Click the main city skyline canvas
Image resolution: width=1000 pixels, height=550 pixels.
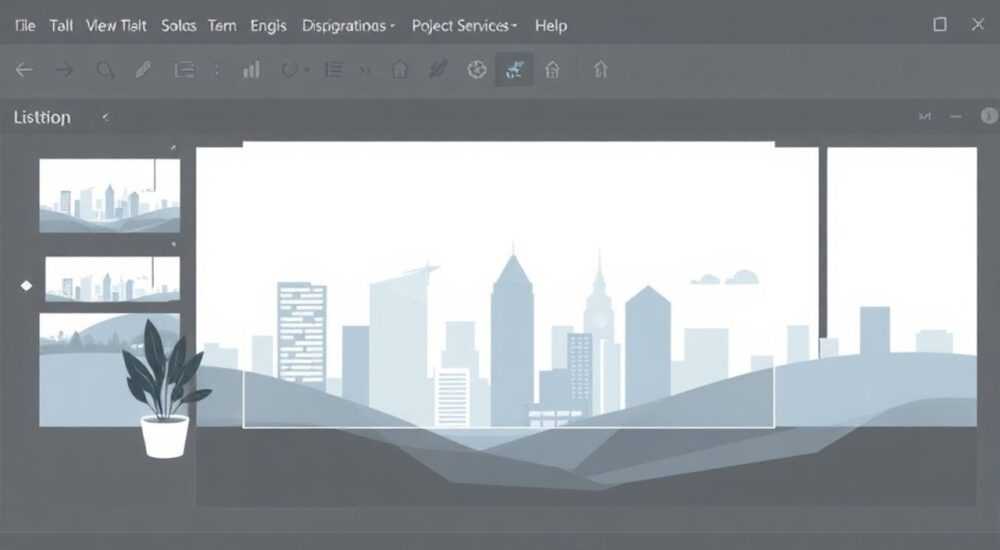[x=508, y=285]
